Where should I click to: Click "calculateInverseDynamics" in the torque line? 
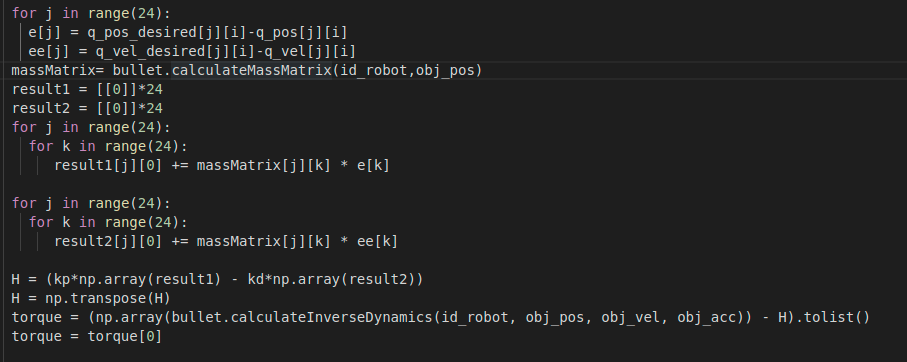point(331,317)
